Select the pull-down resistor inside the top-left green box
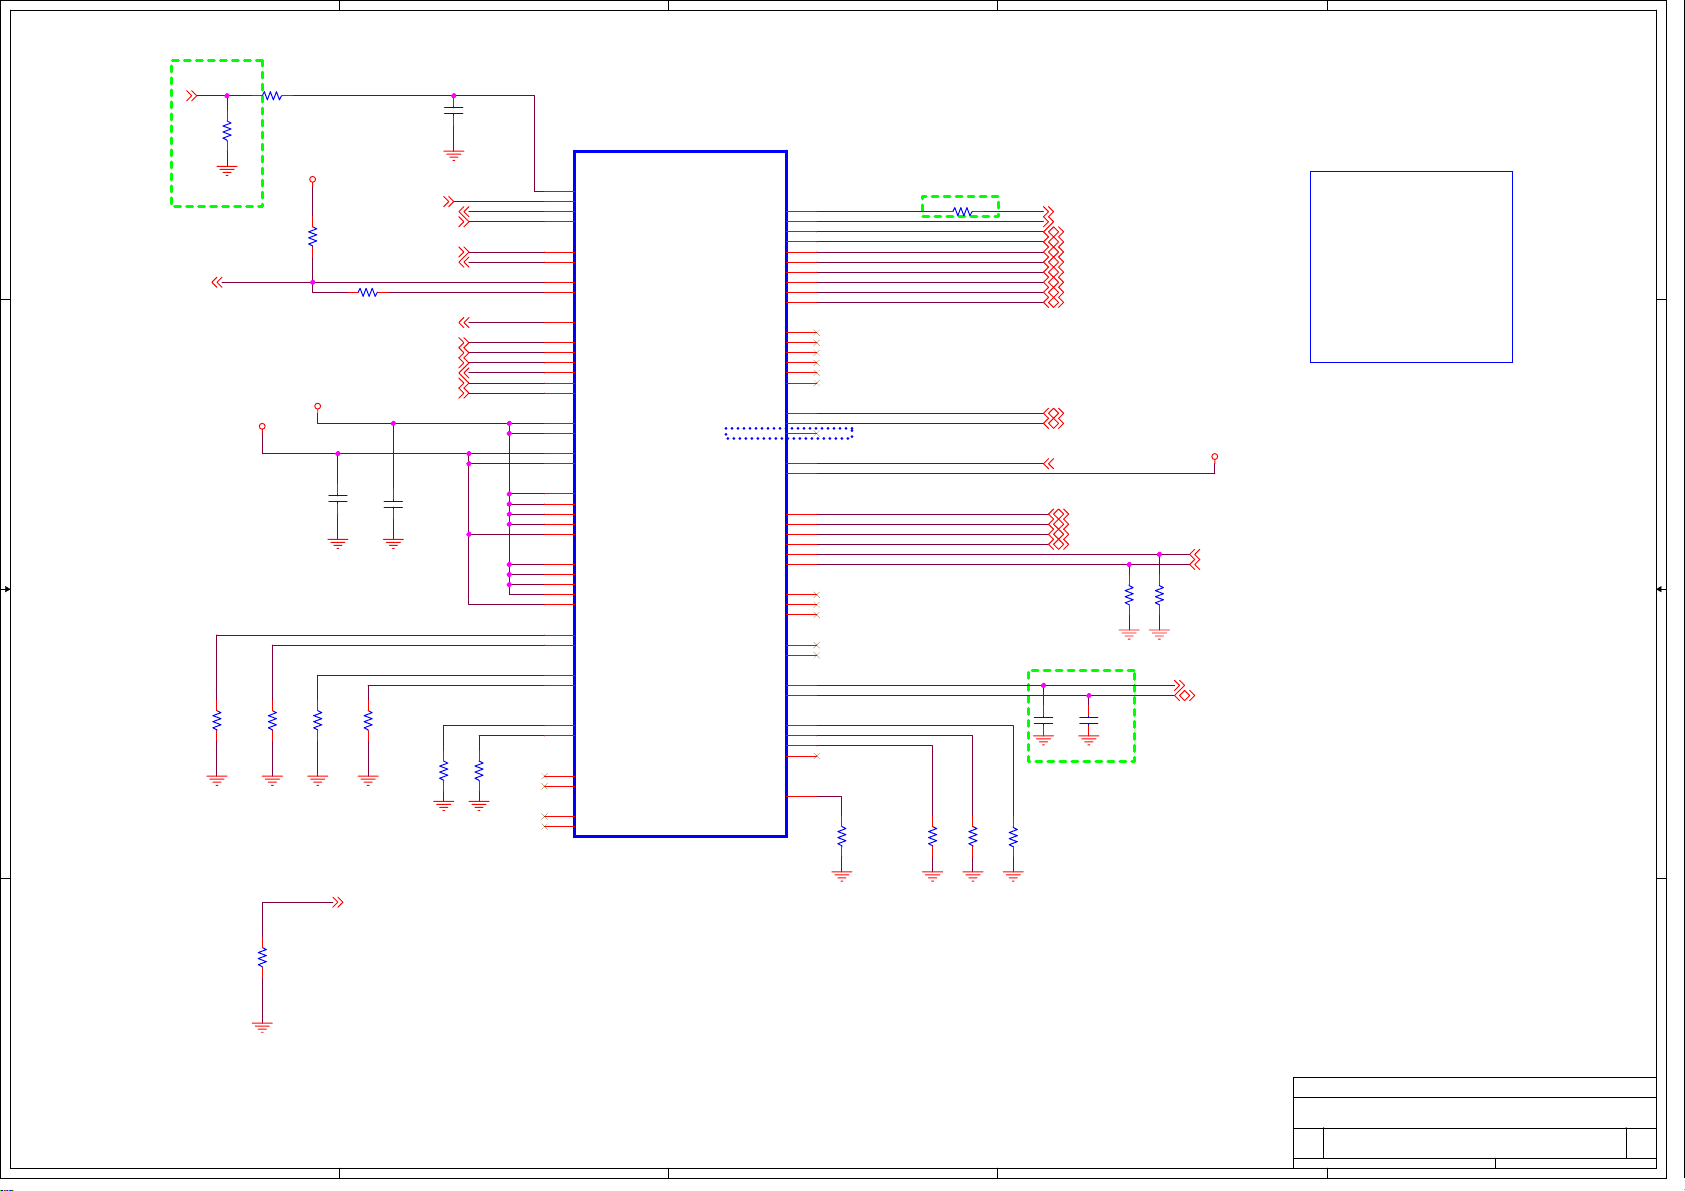This screenshot has width=1685, height=1191. [x=227, y=131]
